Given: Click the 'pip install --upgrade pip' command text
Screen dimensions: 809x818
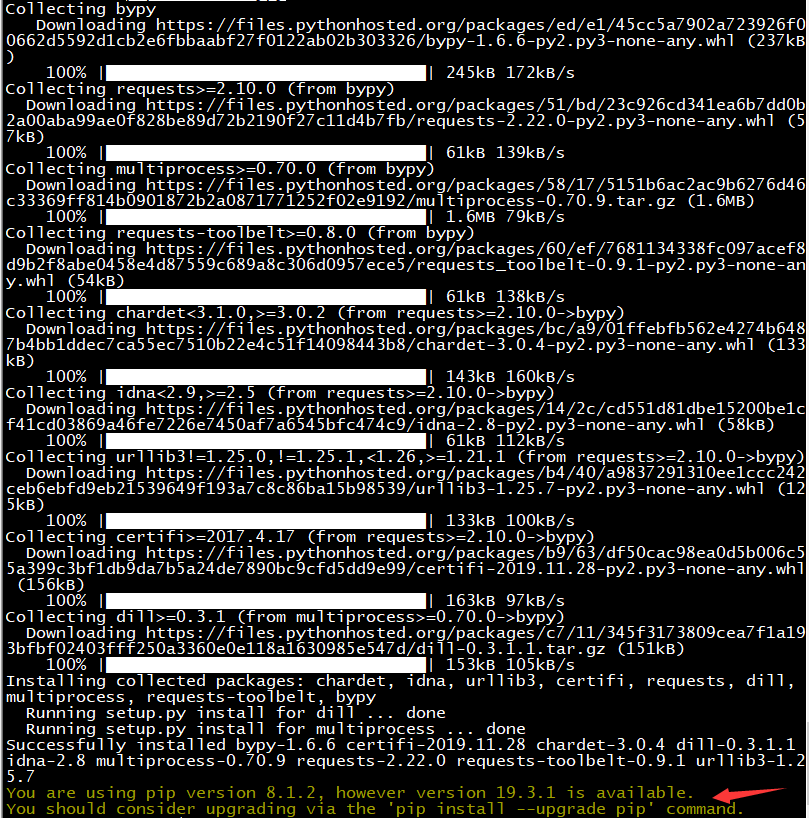Looking at the screenshot, I should [x=518, y=809].
